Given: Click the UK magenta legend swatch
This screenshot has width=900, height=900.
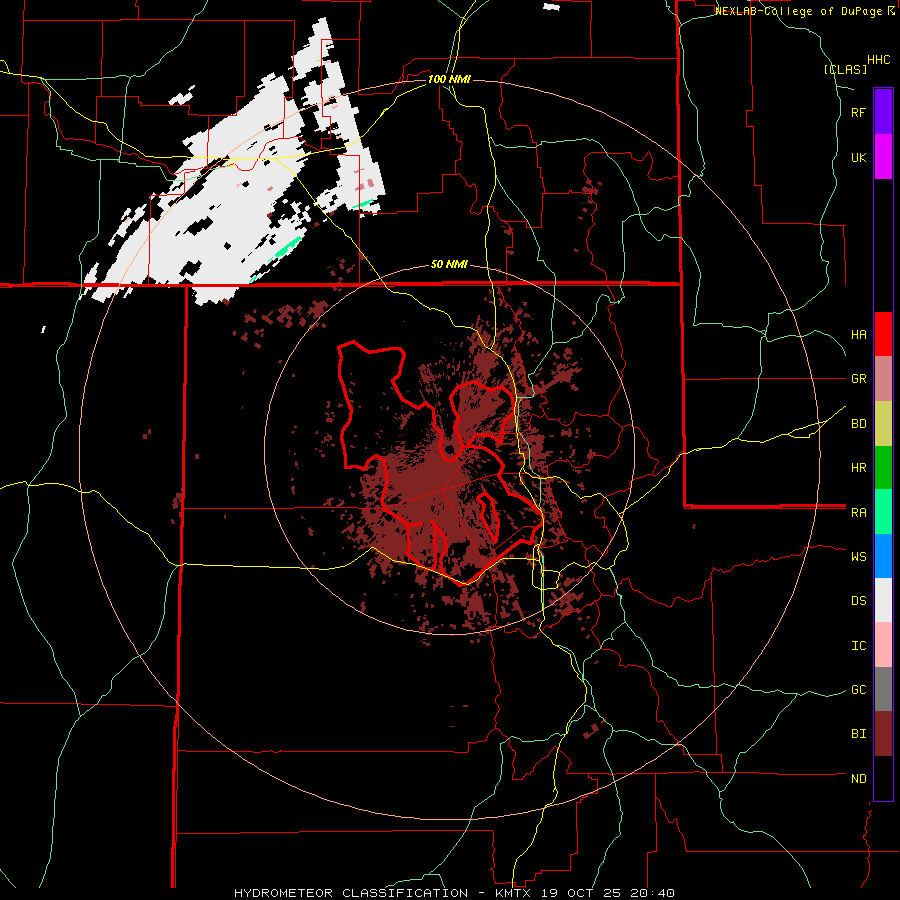Looking at the screenshot, I should [x=883, y=157].
